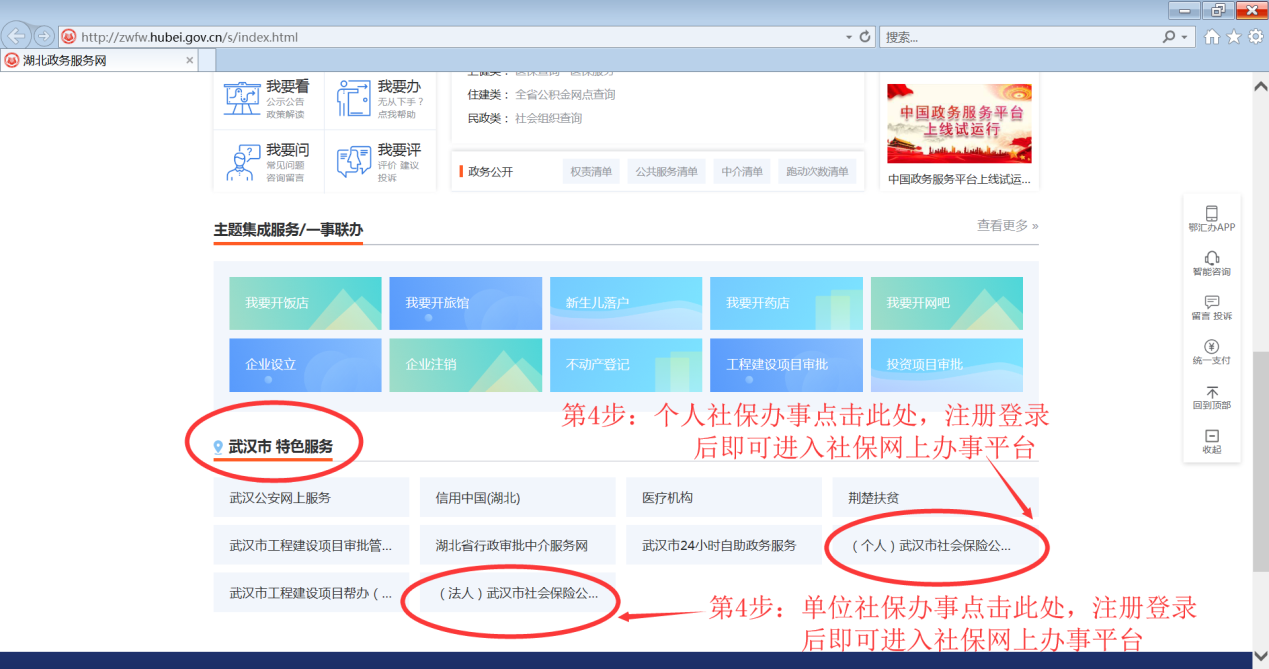Expand the search provider dropdown arrow
This screenshot has width=1269, height=669.
(1186, 37)
